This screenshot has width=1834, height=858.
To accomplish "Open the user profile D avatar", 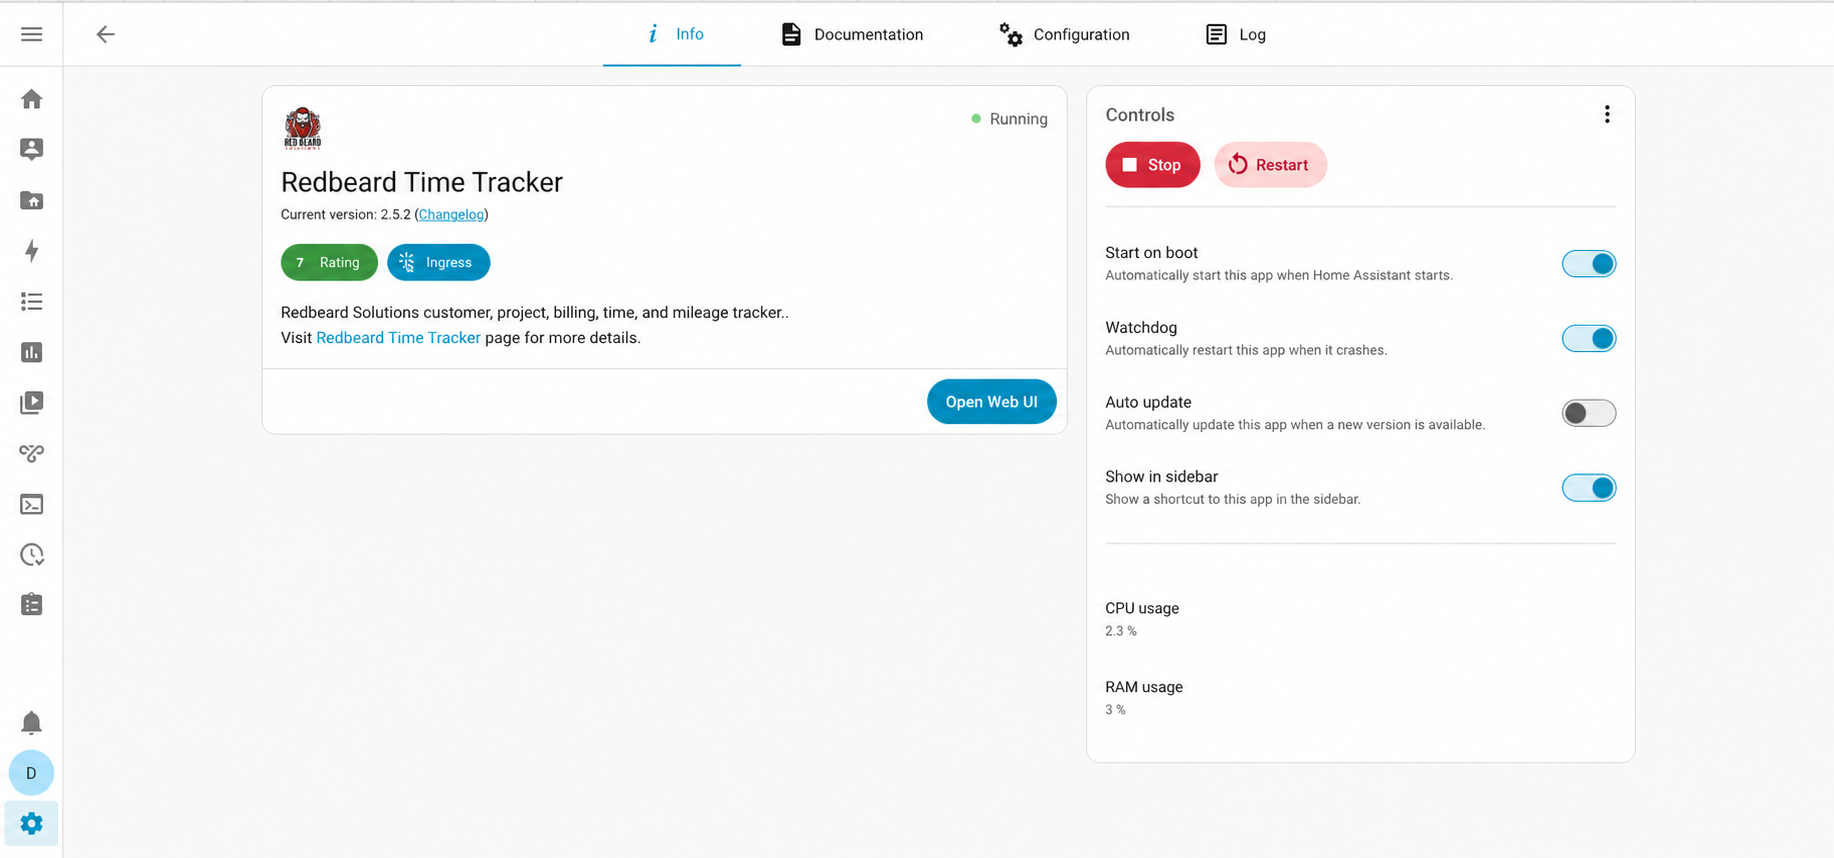I will (x=31, y=773).
